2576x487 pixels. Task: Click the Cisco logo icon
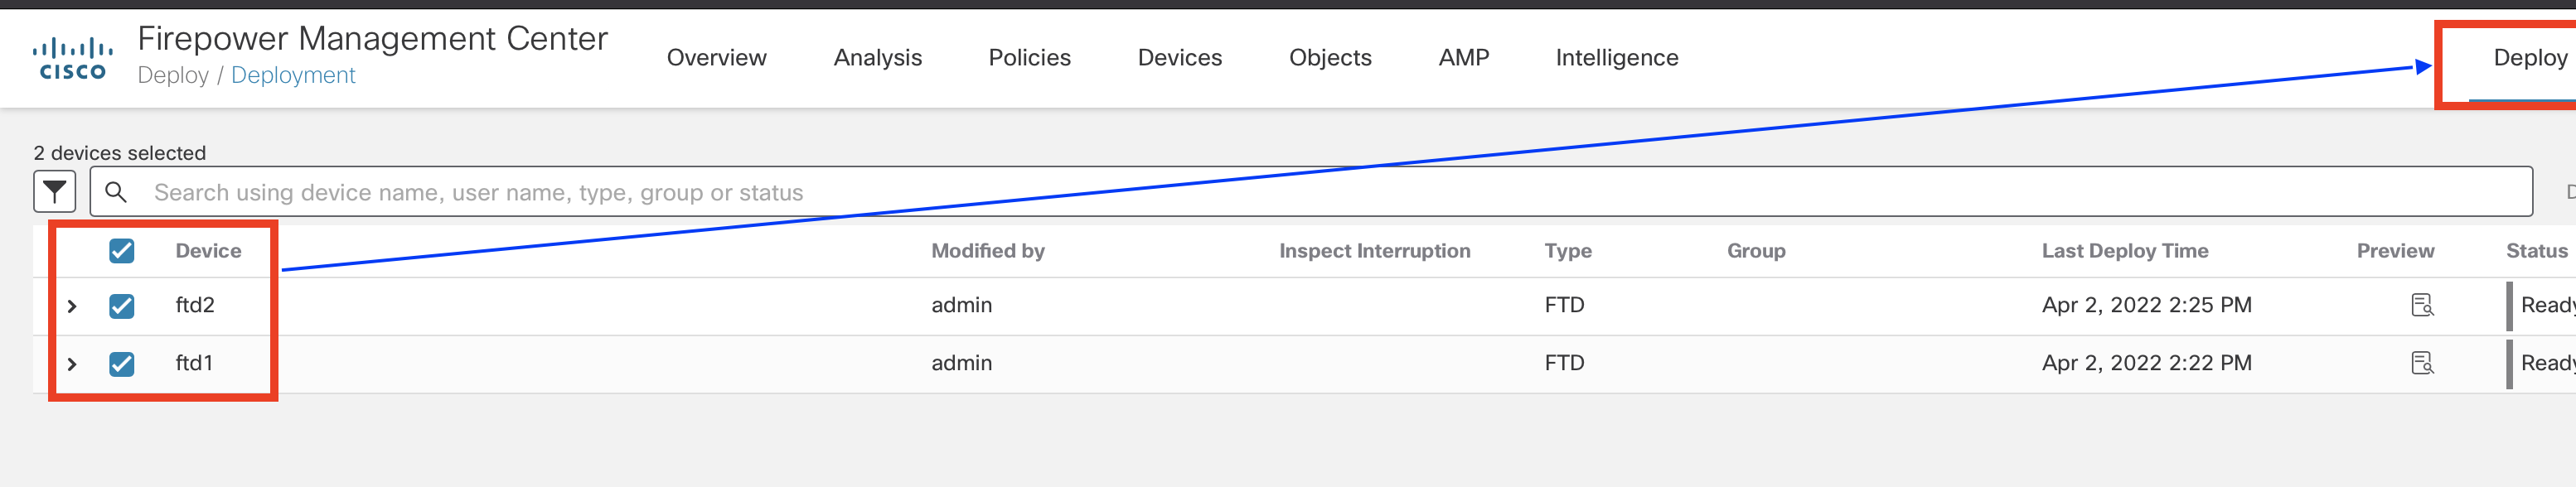click(x=72, y=58)
